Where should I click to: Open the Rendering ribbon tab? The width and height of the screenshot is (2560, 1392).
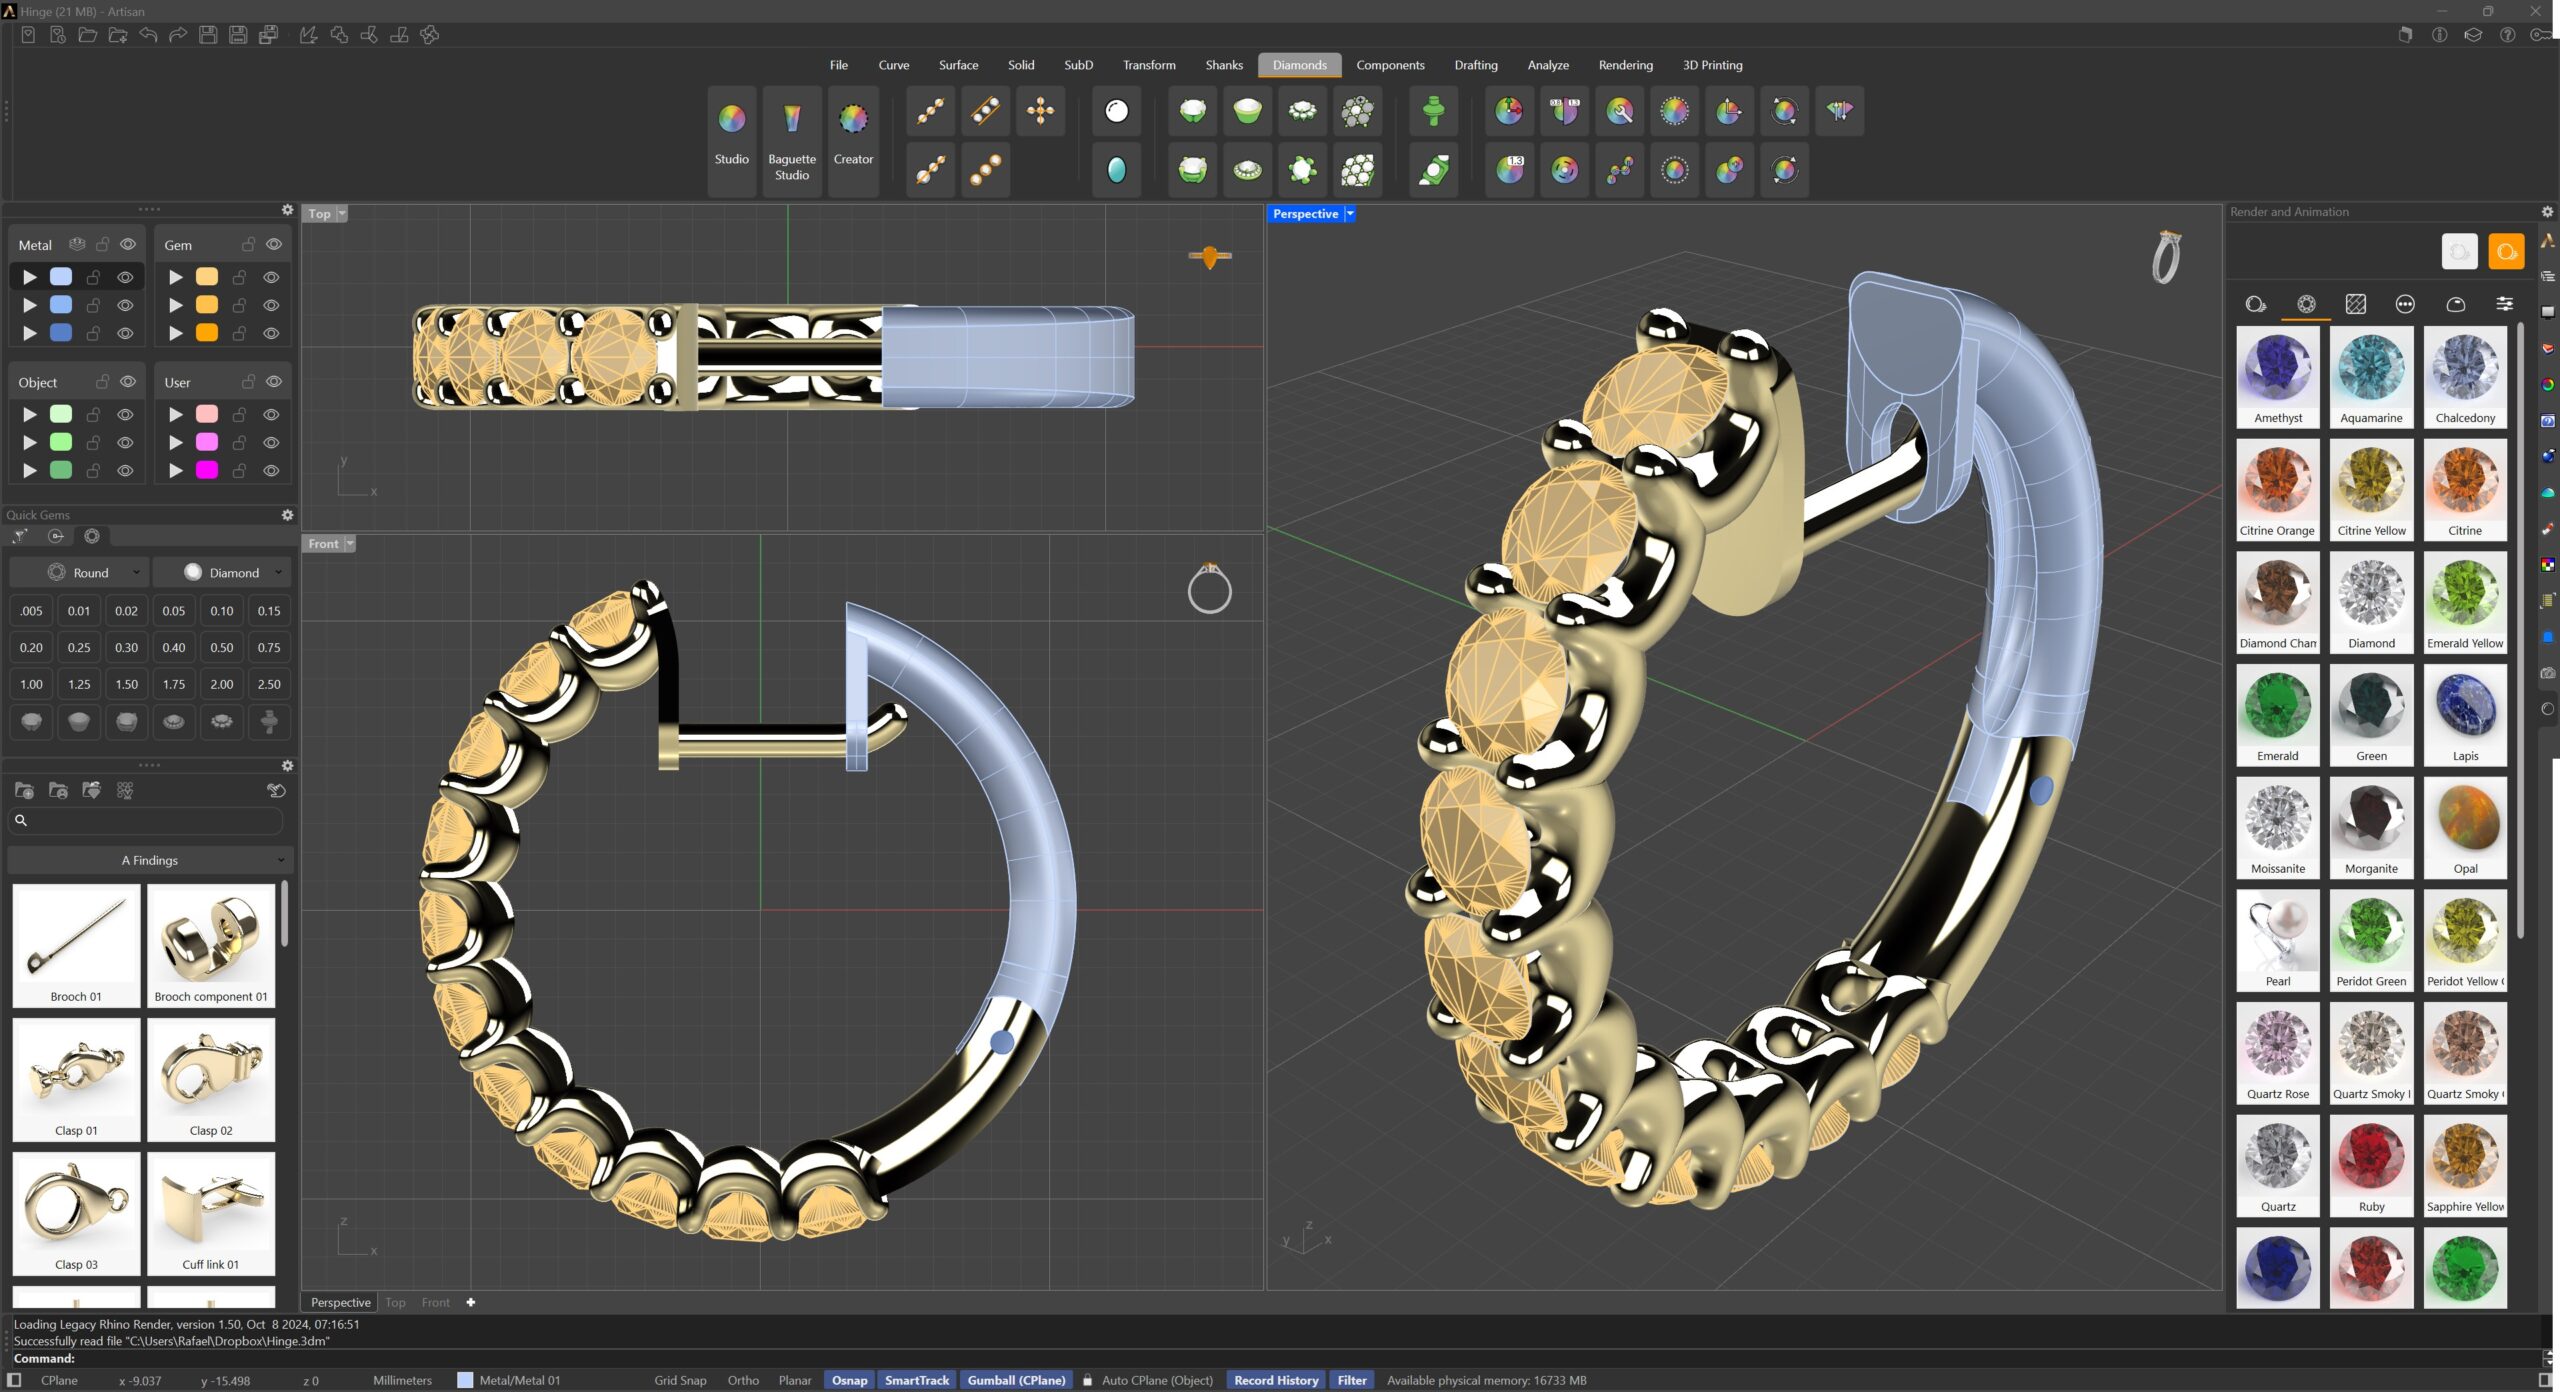click(1625, 65)
